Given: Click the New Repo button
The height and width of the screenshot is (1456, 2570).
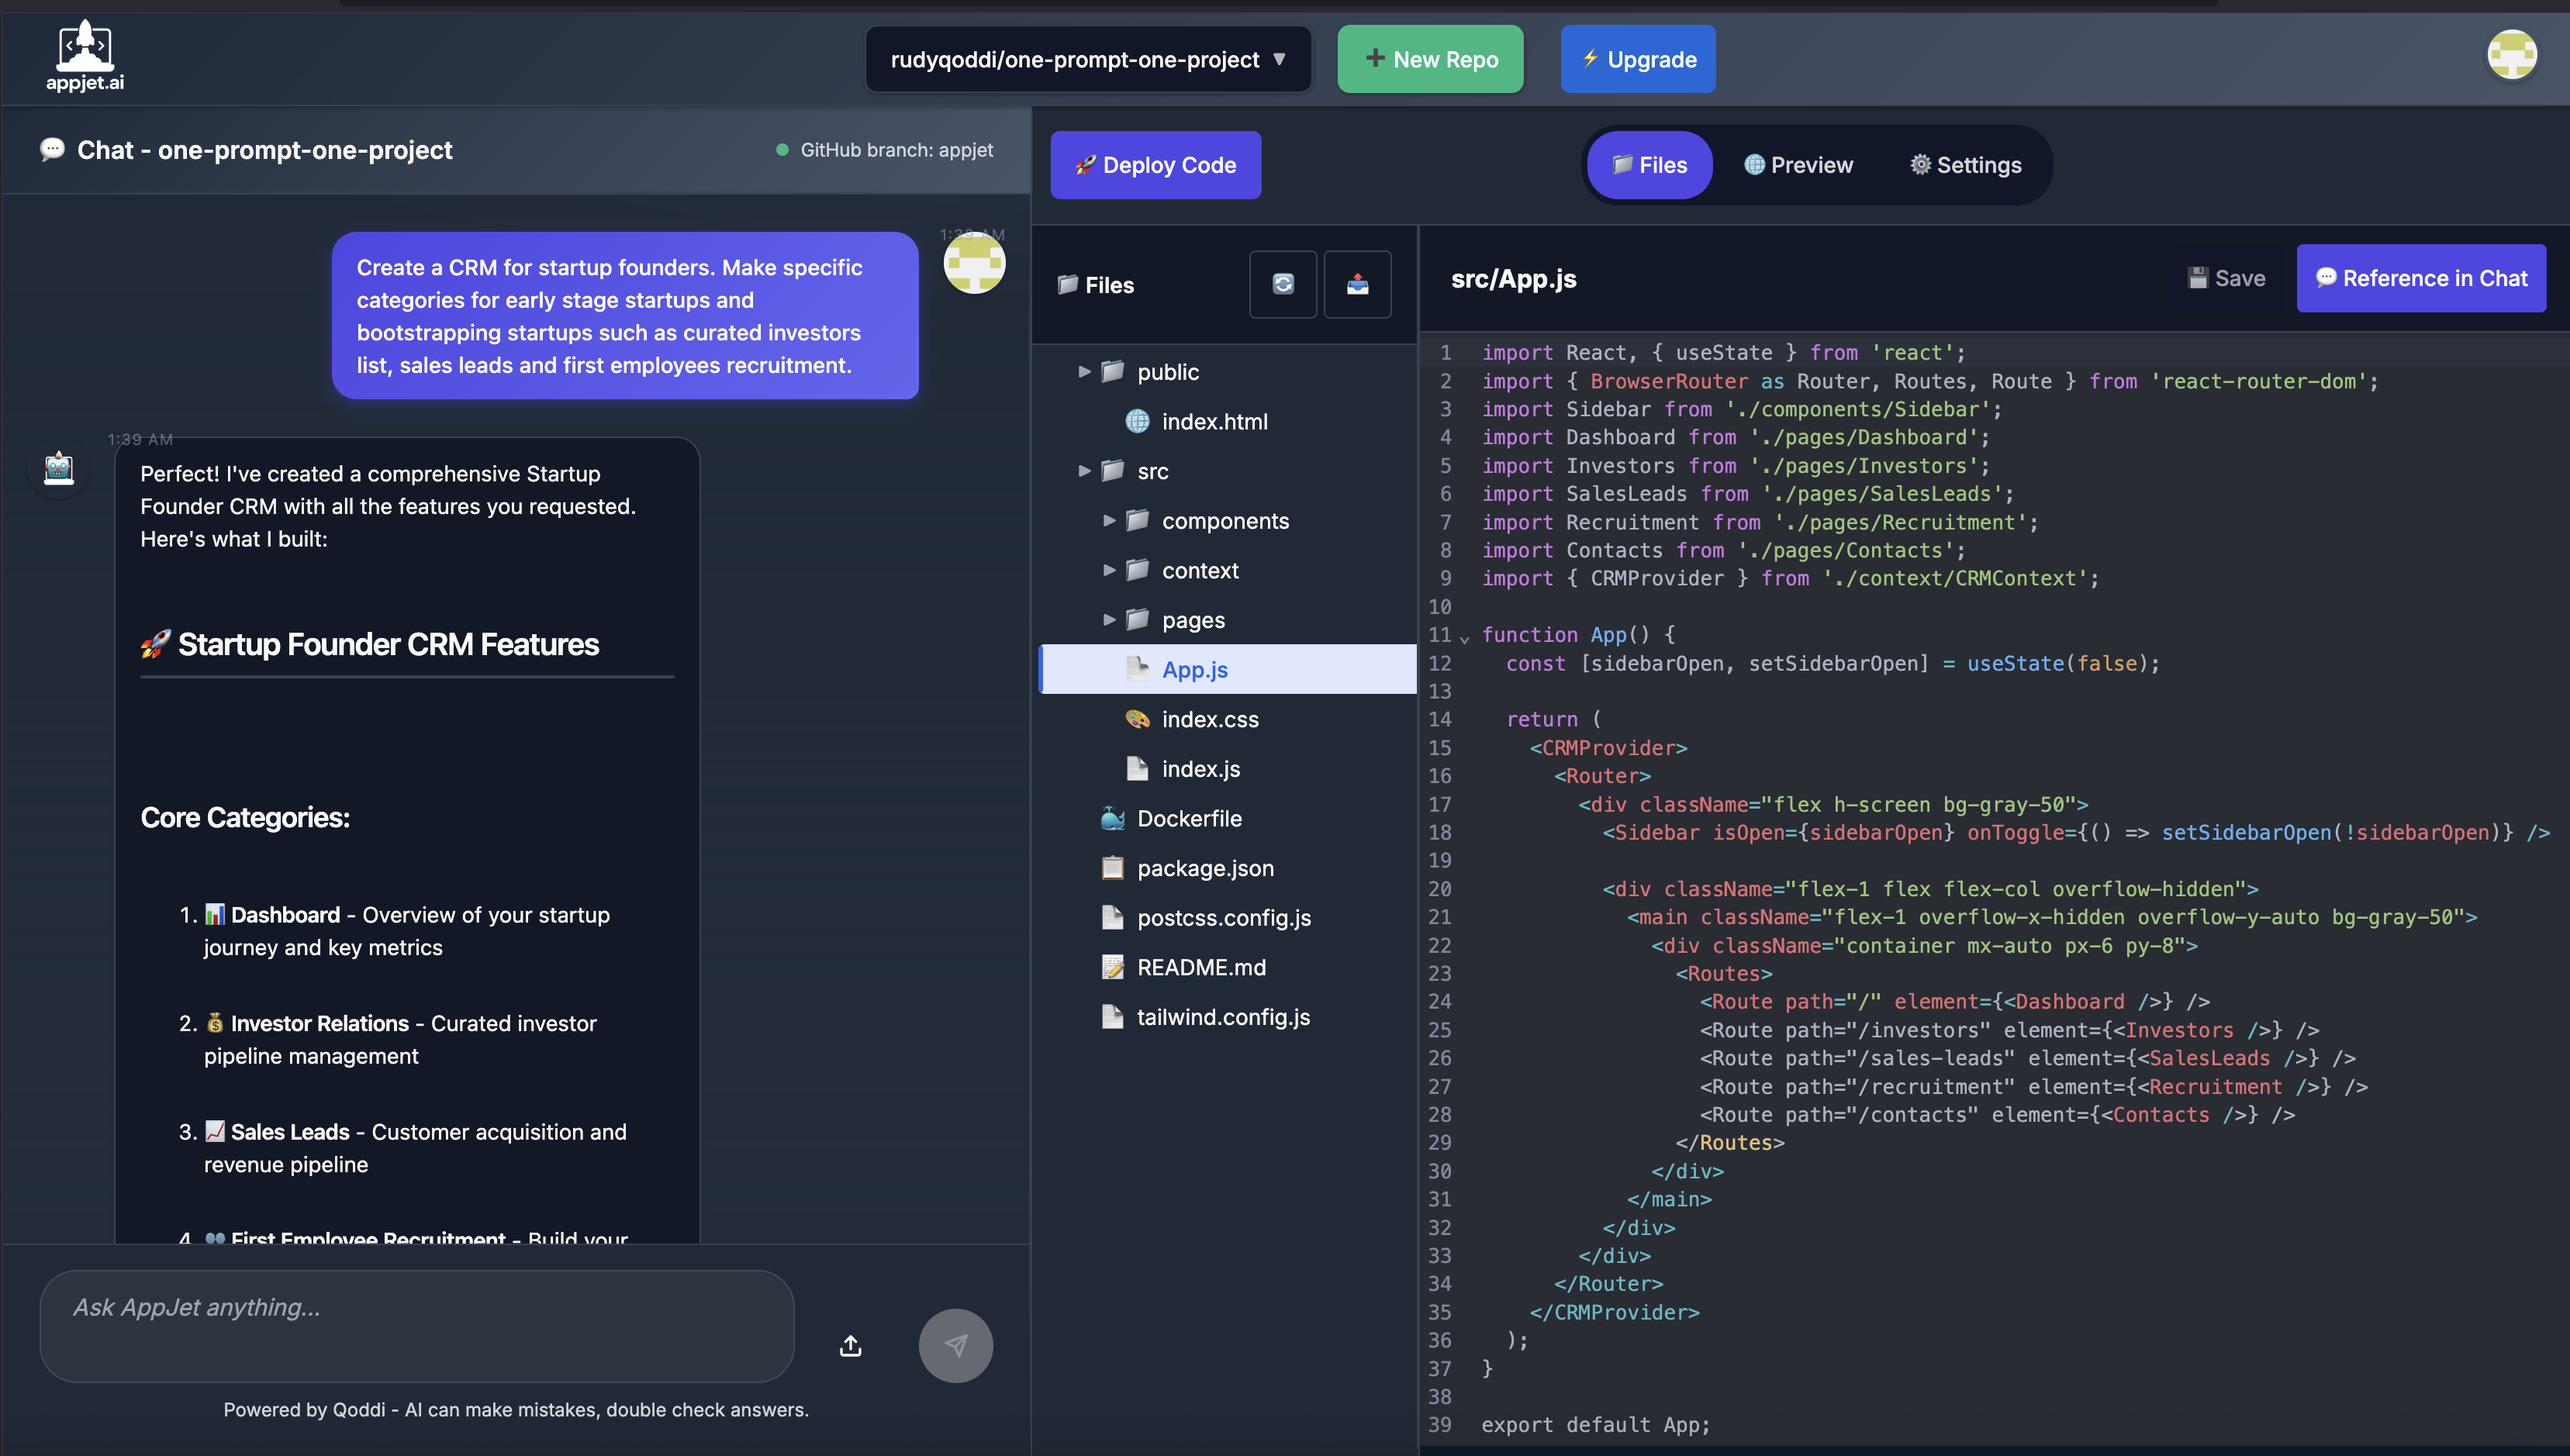Looking at the screenshot, I should [1430, 59].
